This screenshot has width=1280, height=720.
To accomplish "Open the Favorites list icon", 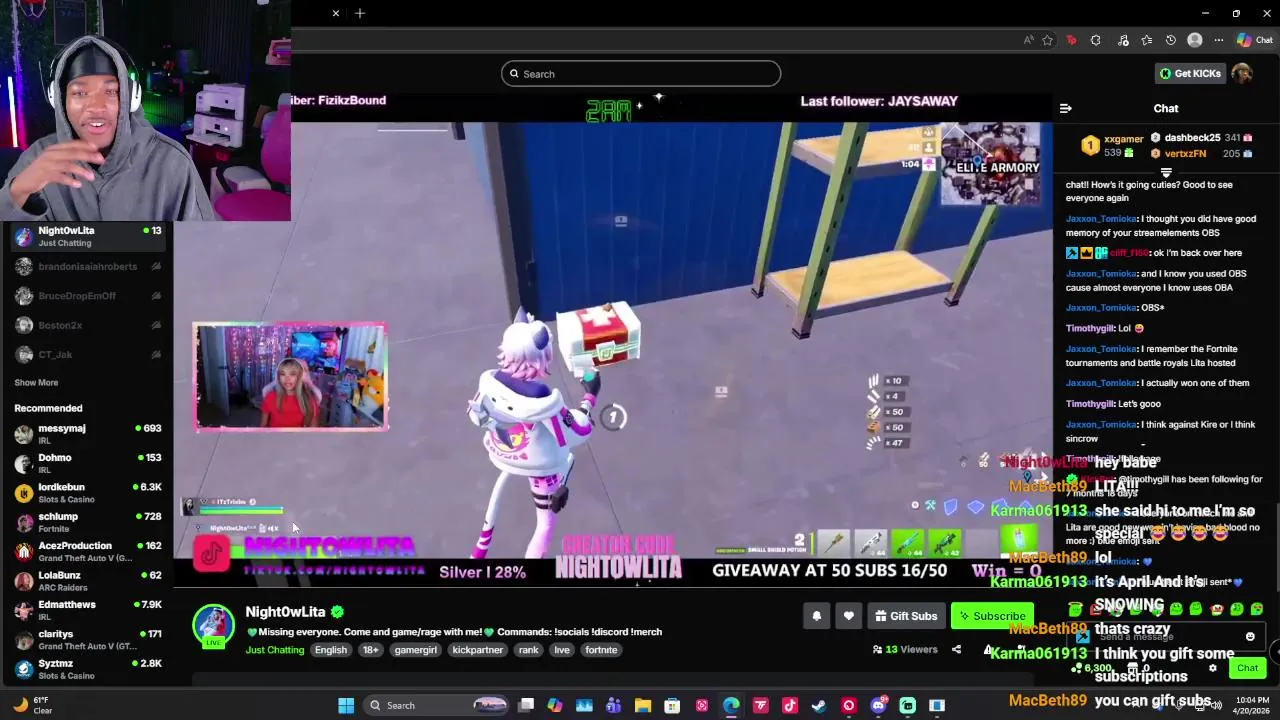I will tap(1146, 40).
